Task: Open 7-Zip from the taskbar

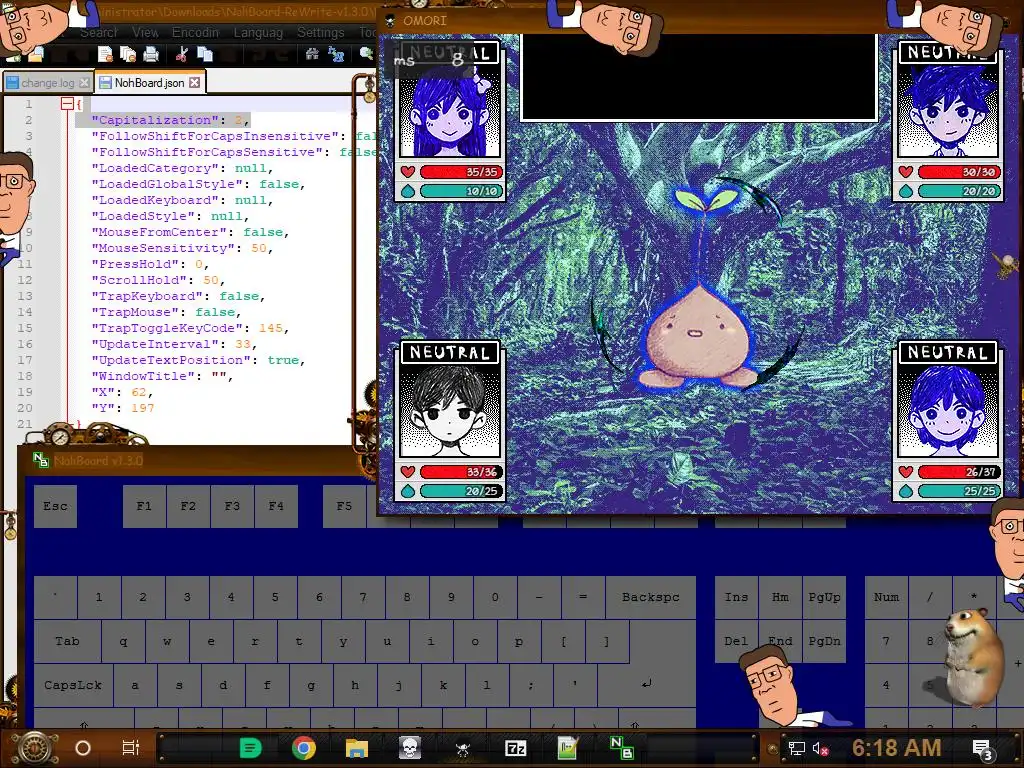Action: (516, 748)
